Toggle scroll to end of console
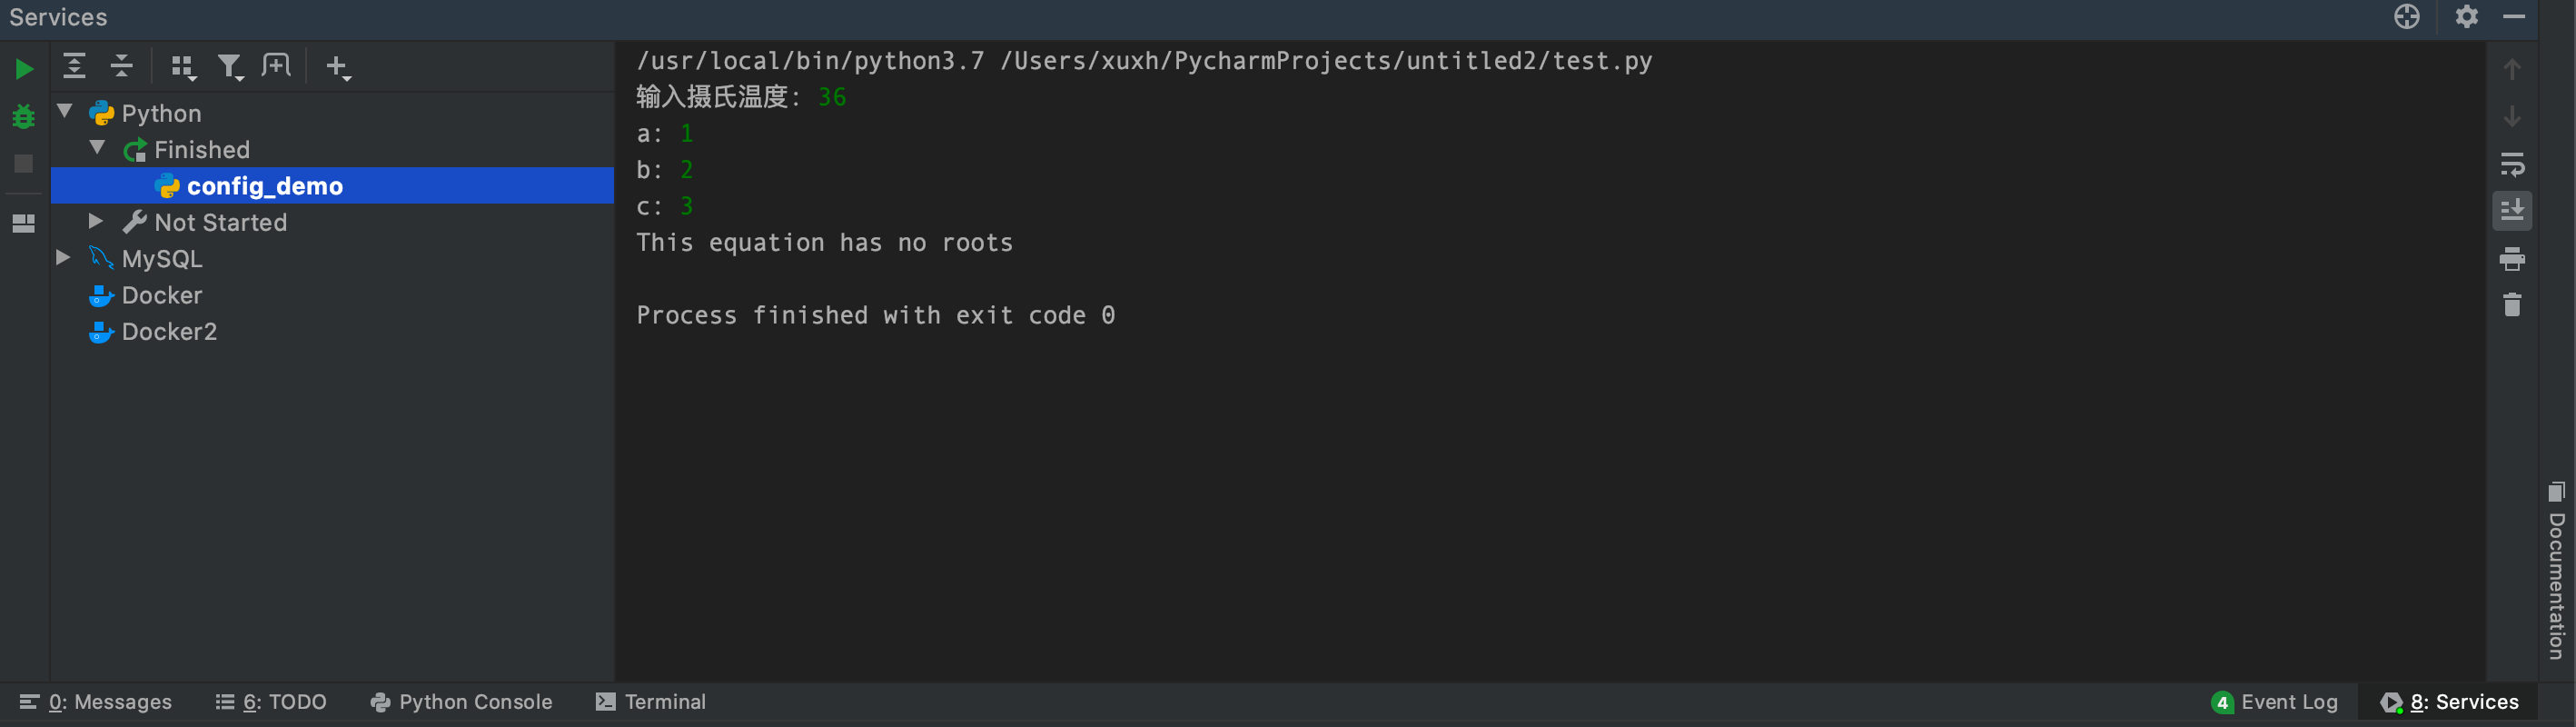The height and width of the screenshot is (727, 2576). [x=2512, y=211]
